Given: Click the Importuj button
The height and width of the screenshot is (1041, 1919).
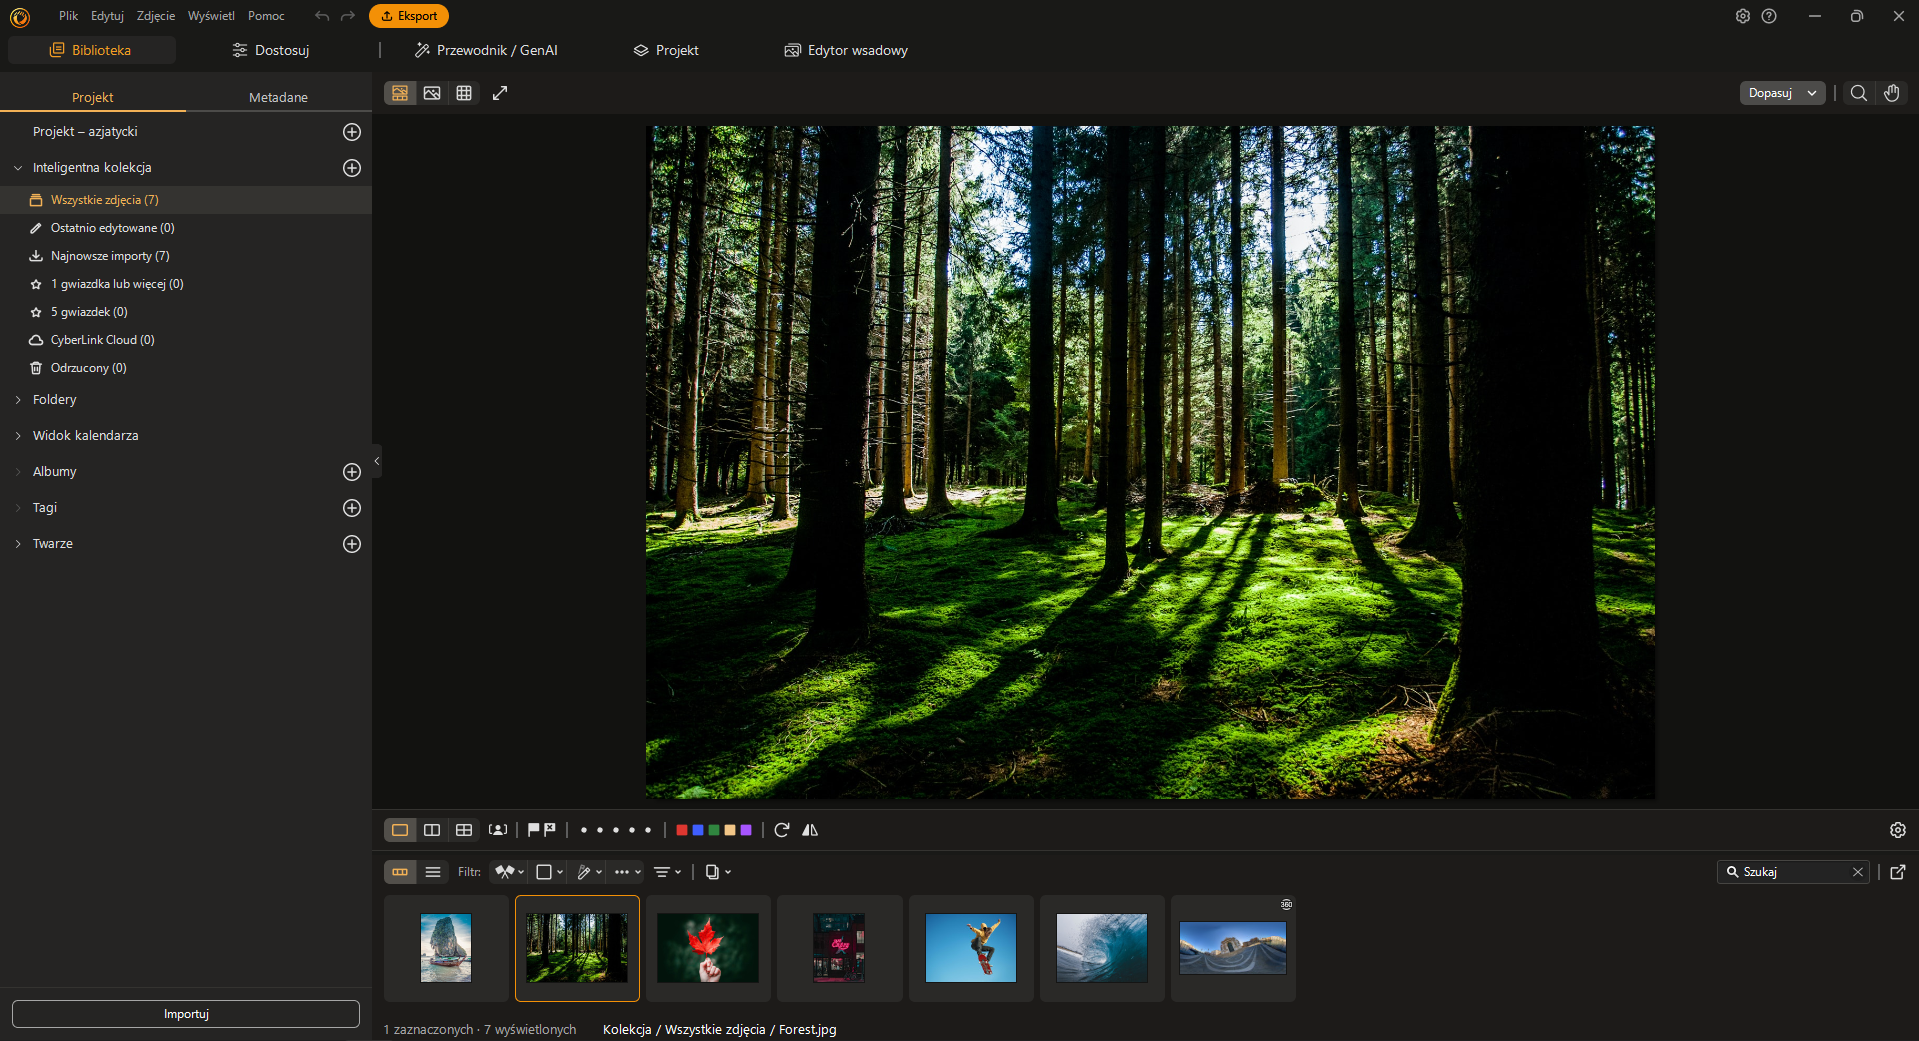Looking at the screenshot, I should 186,1014.
